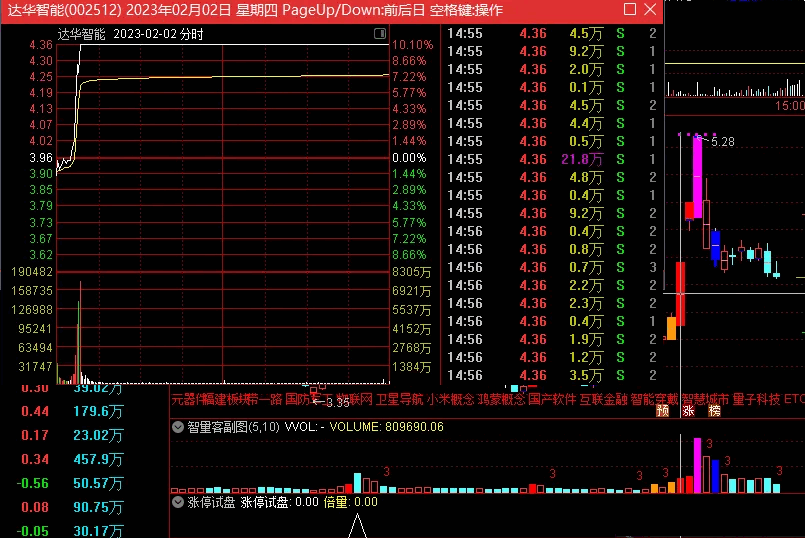Close the 达华智能 intraday popup window
The image size is (805, 538).
point(650,9)
